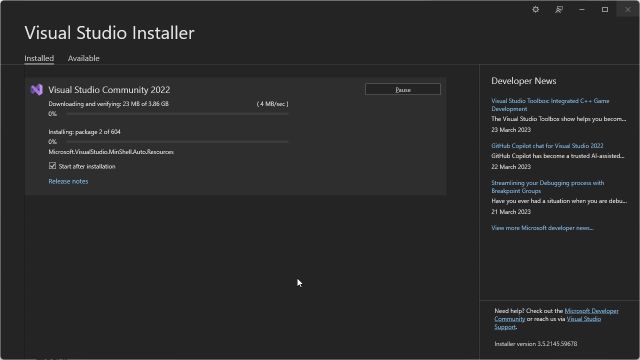Viewport: 640px width, 360px height.
Task: Click the installing package progress bar
Action: (x=178, y=142)
